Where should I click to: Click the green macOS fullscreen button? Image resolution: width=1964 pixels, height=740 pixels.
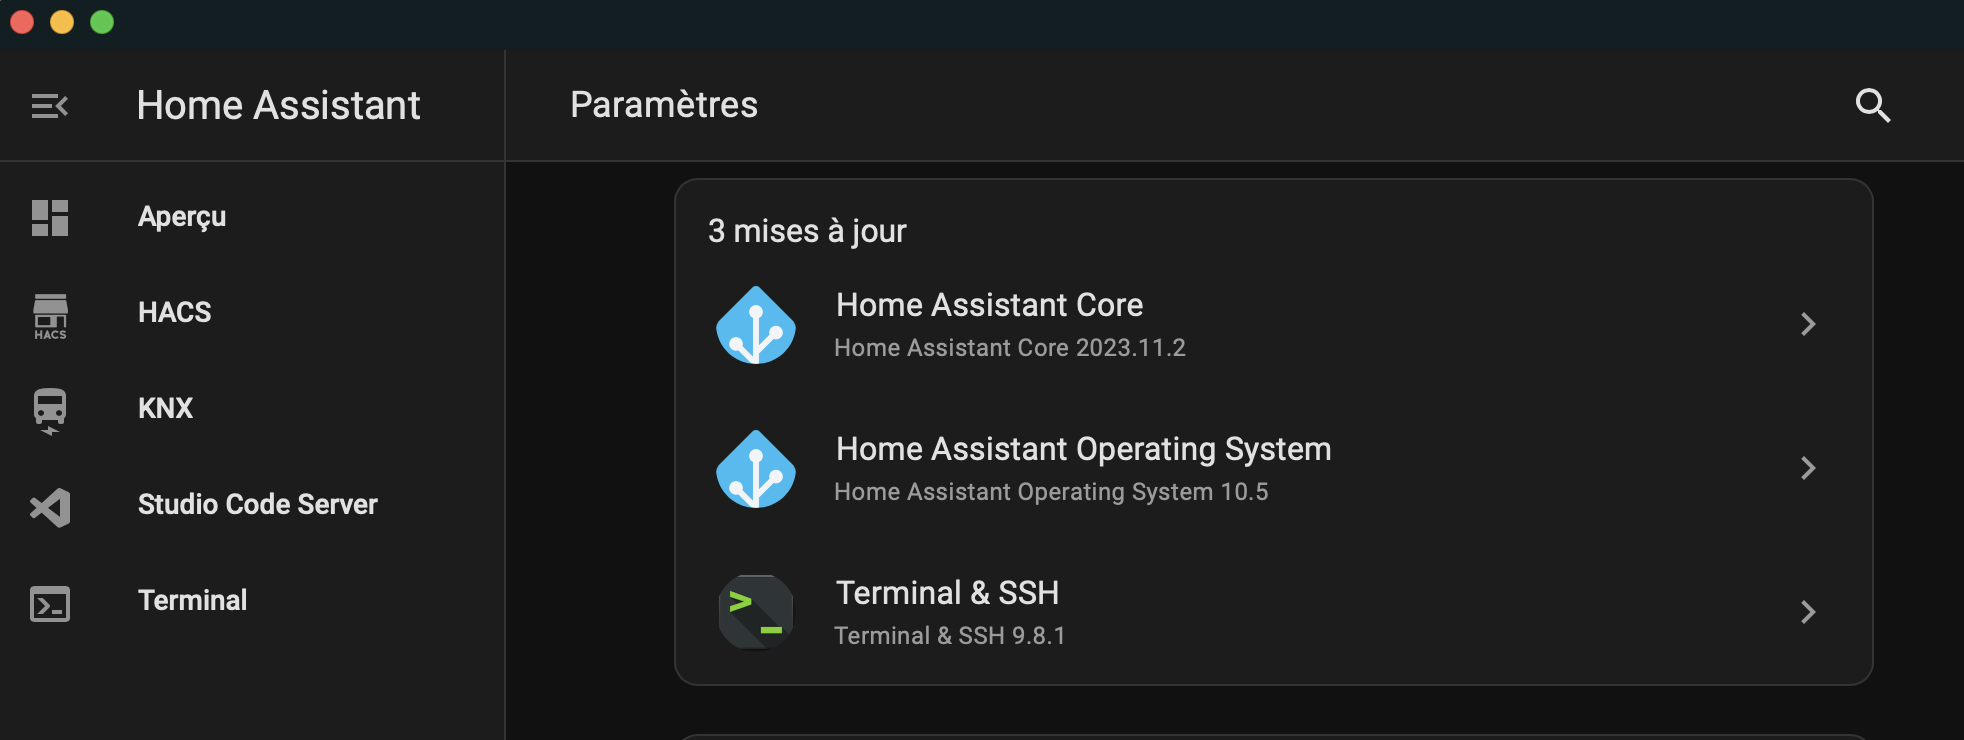pos(102,22)
